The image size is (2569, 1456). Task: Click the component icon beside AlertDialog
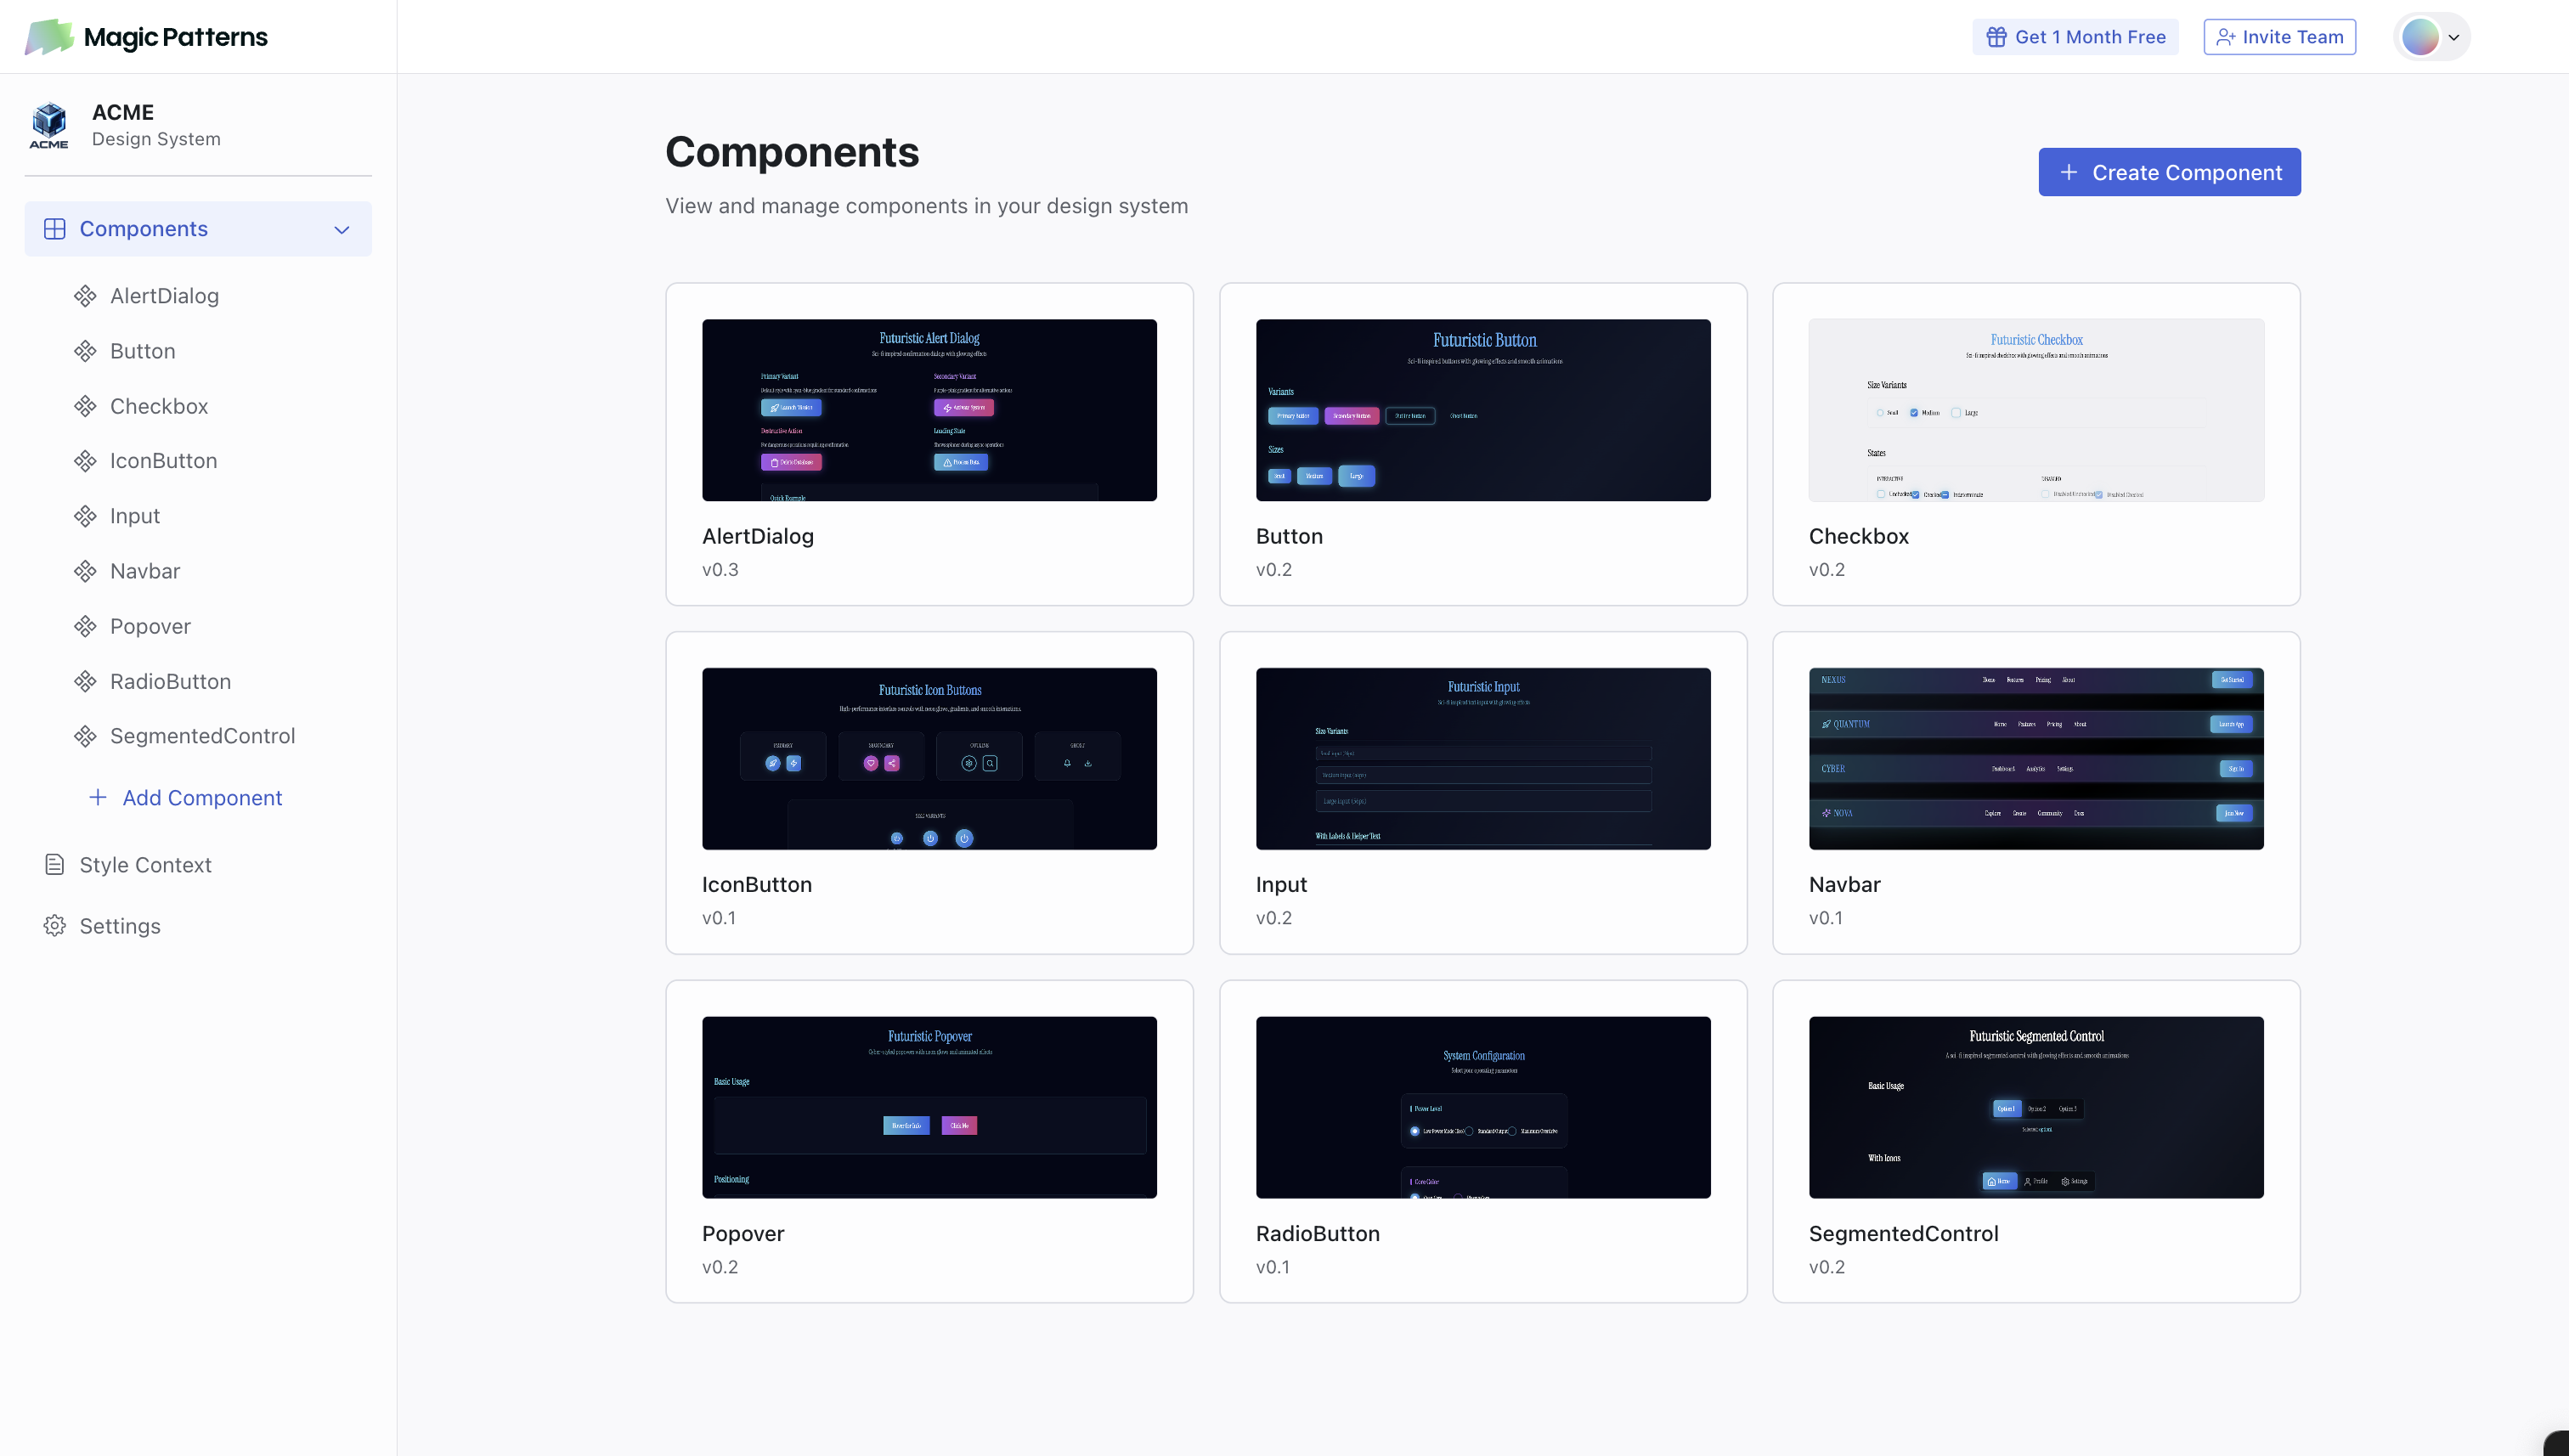(85, 296)
